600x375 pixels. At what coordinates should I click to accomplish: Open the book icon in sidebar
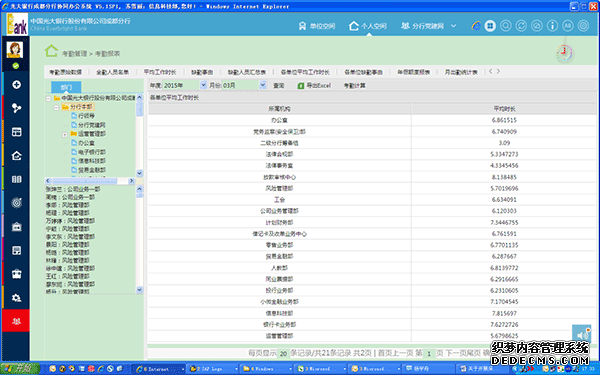click(x=16, y=179)
